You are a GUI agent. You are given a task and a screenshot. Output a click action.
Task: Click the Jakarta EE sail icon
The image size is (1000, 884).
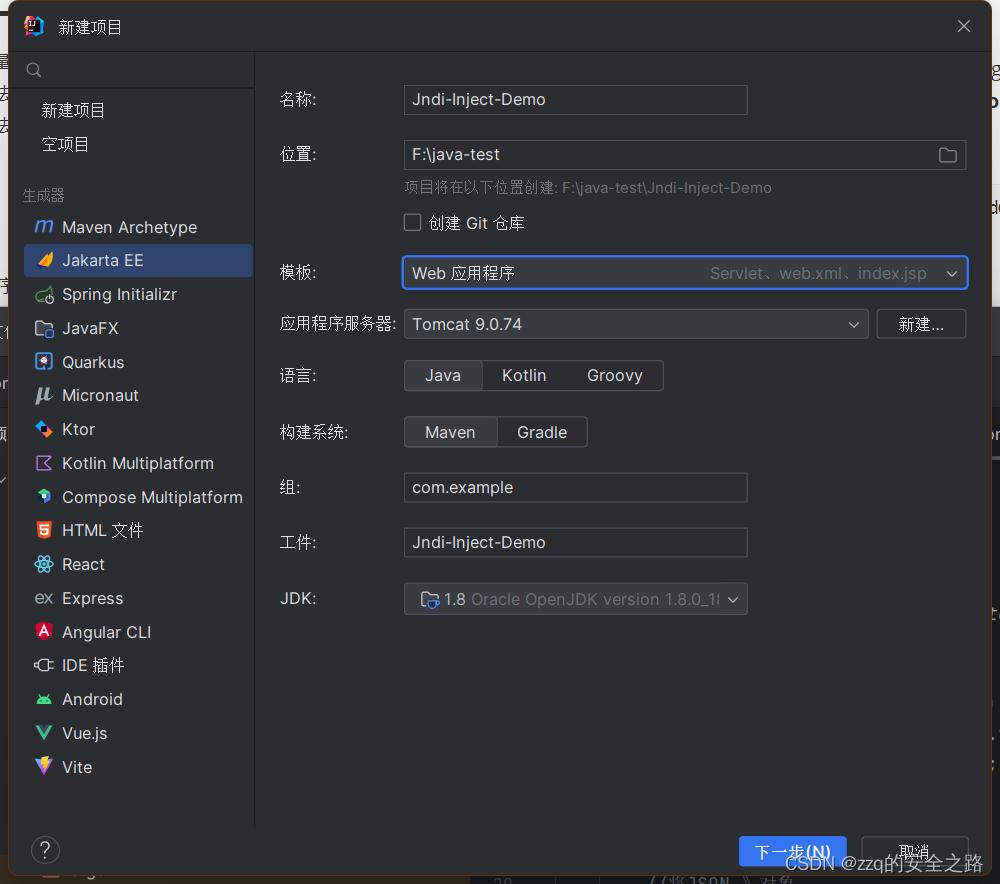click(x=45, y=260)
